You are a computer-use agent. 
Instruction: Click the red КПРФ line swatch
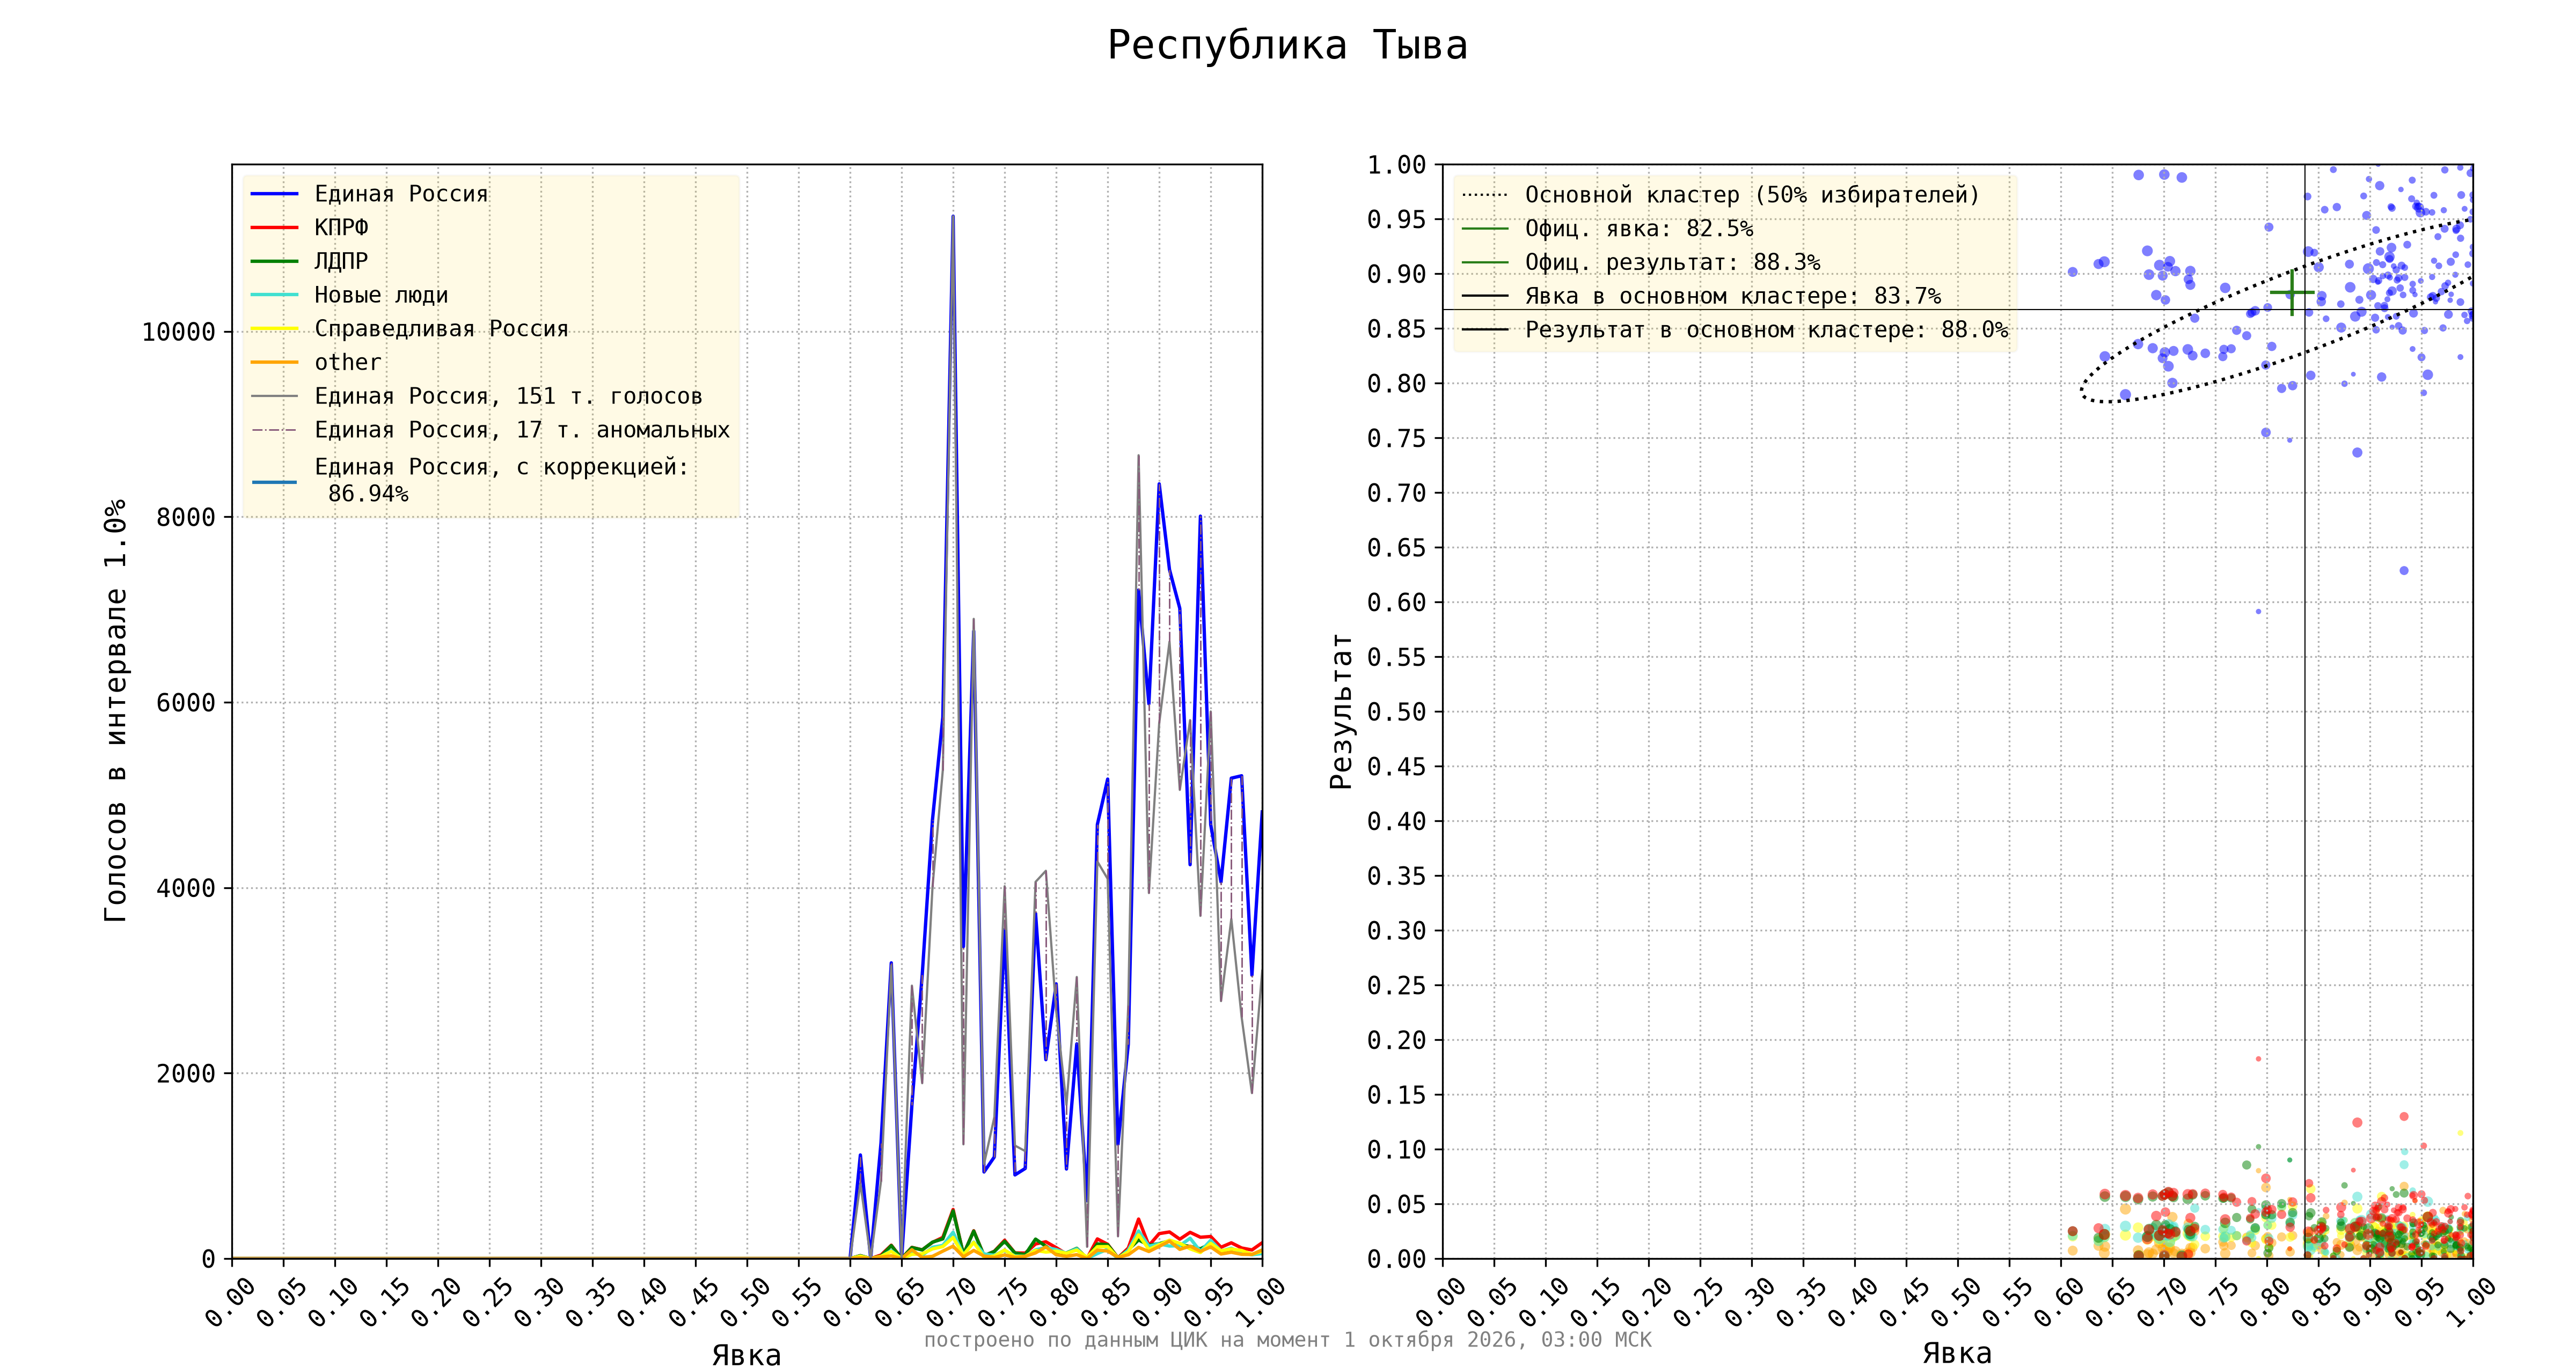[274, 228]
